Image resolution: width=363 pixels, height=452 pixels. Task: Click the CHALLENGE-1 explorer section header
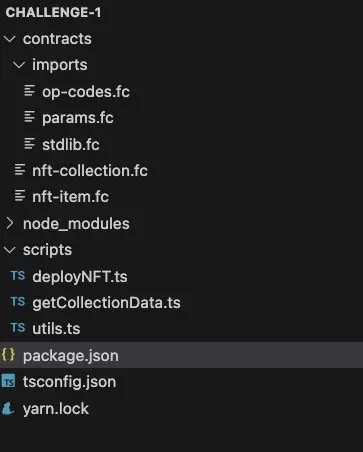(53, 13)
